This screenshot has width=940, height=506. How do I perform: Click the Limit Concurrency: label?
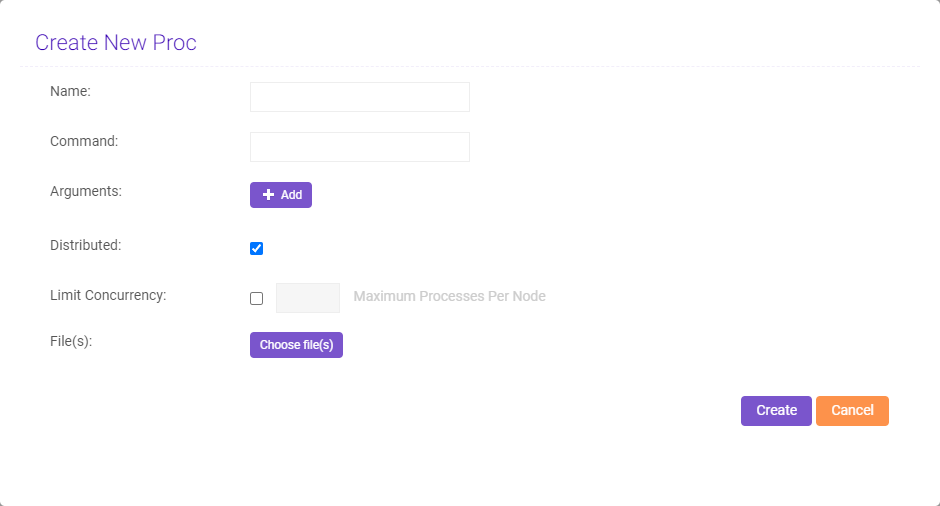pos(108,295)
